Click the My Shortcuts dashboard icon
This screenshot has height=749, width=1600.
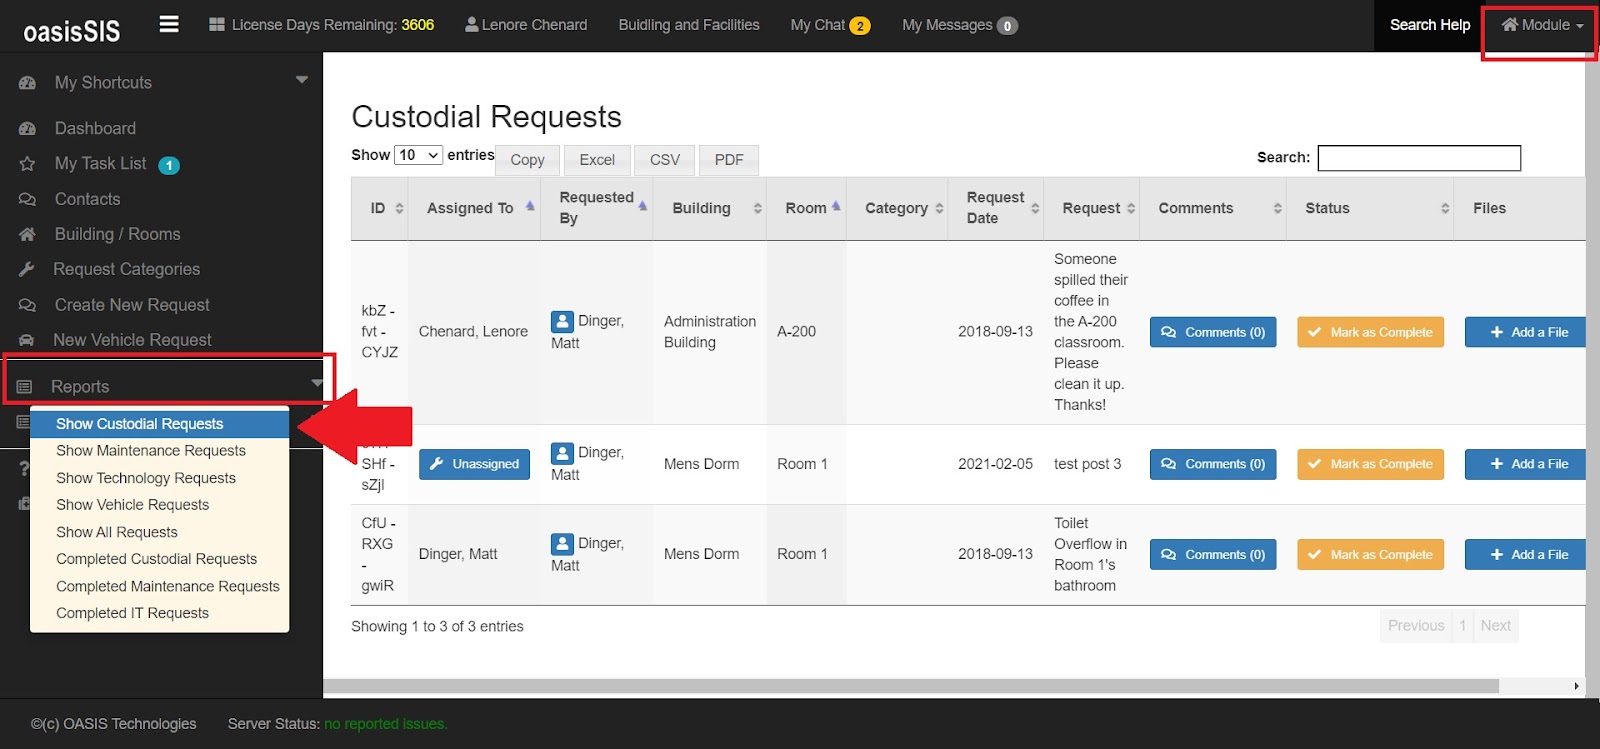click(27, 83)
